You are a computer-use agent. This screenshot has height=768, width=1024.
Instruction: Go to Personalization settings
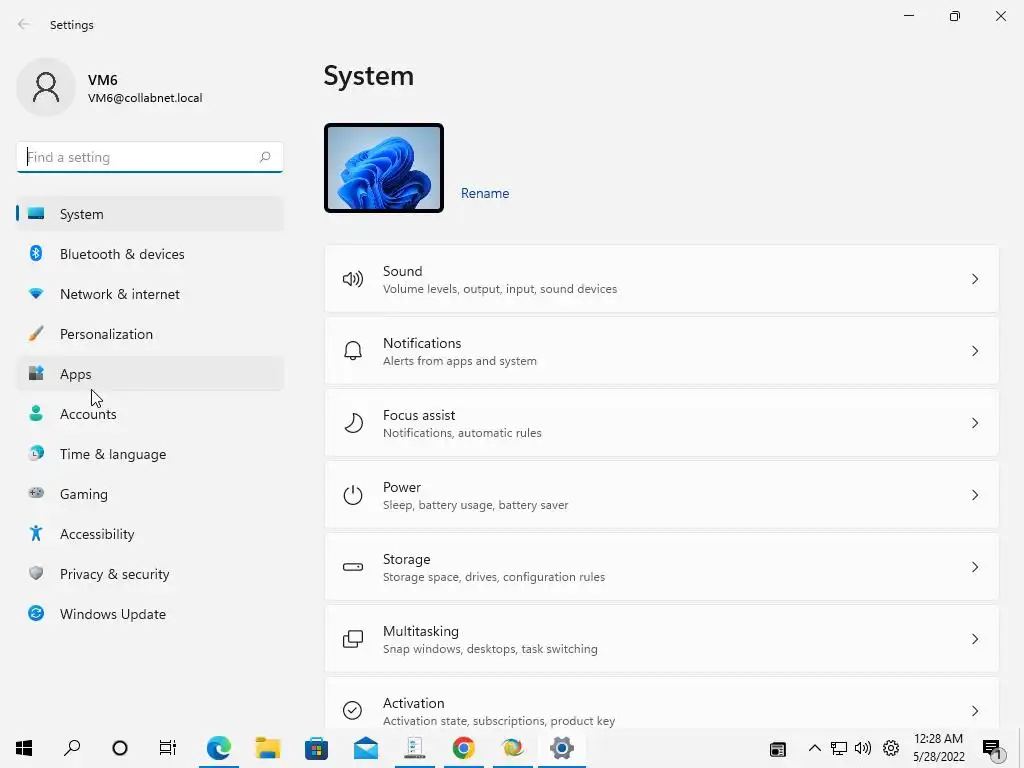coord(150,334)
